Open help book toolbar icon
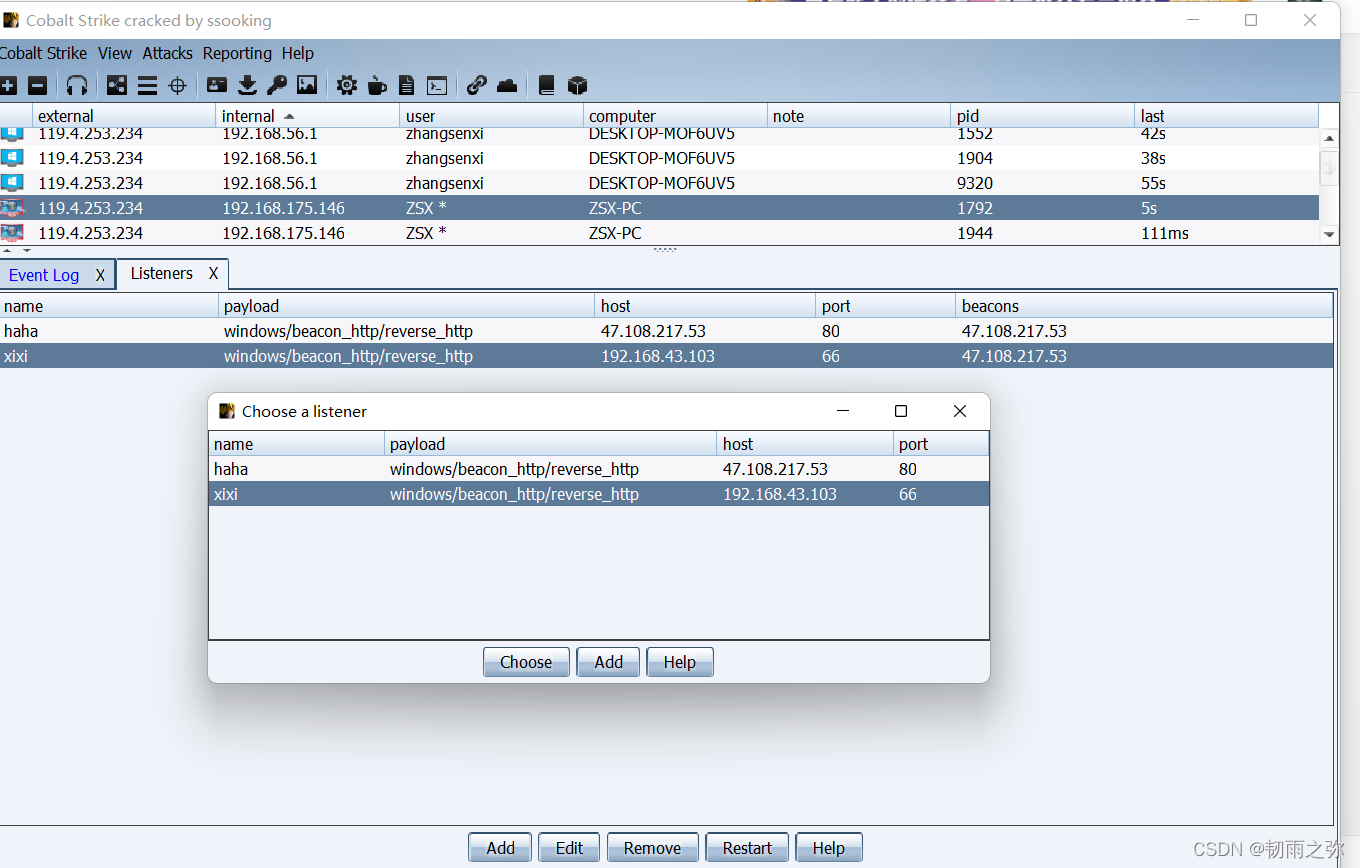Screen dimensions: 1360x868 pos(546,86)
